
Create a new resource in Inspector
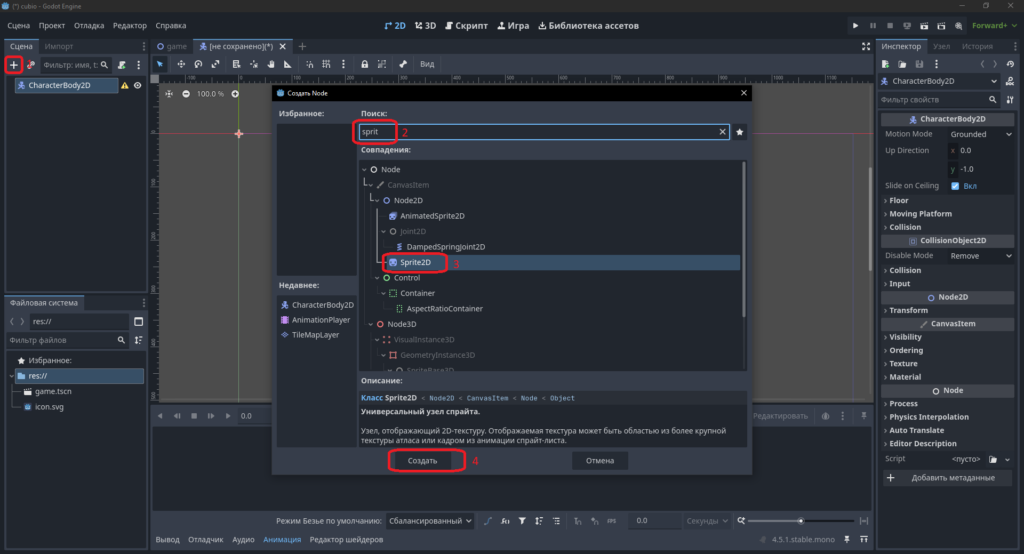click(x=886, y=64)
